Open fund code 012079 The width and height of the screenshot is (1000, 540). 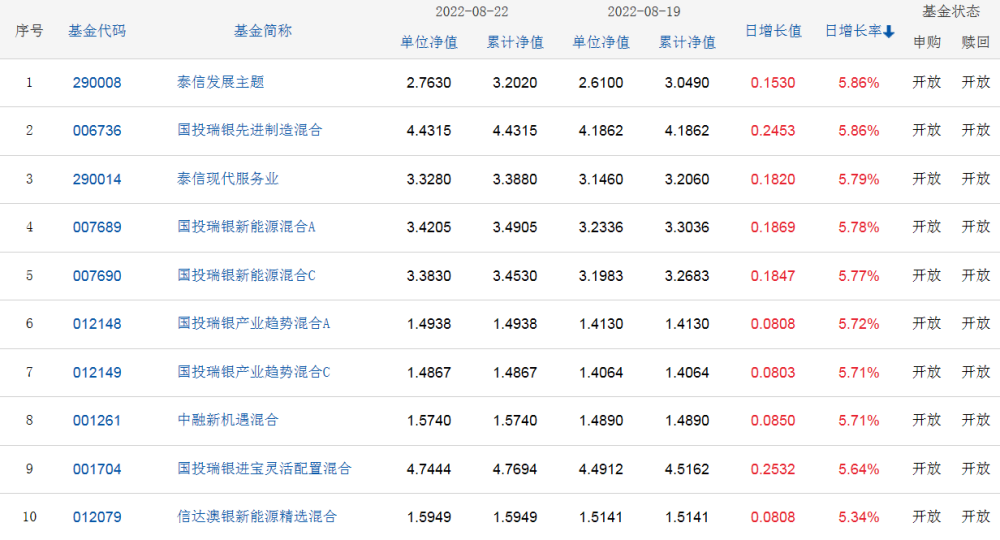click(97, 517)
